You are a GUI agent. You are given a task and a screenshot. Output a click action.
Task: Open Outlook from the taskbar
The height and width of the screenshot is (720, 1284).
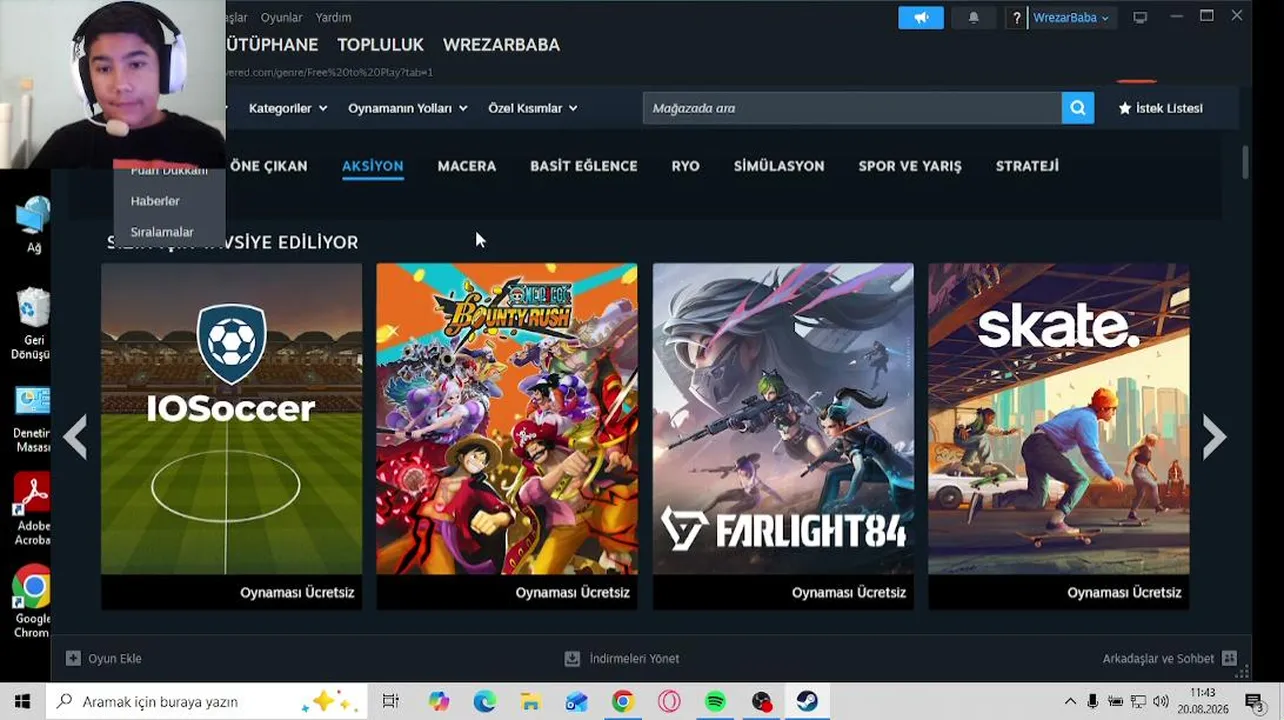577,701
